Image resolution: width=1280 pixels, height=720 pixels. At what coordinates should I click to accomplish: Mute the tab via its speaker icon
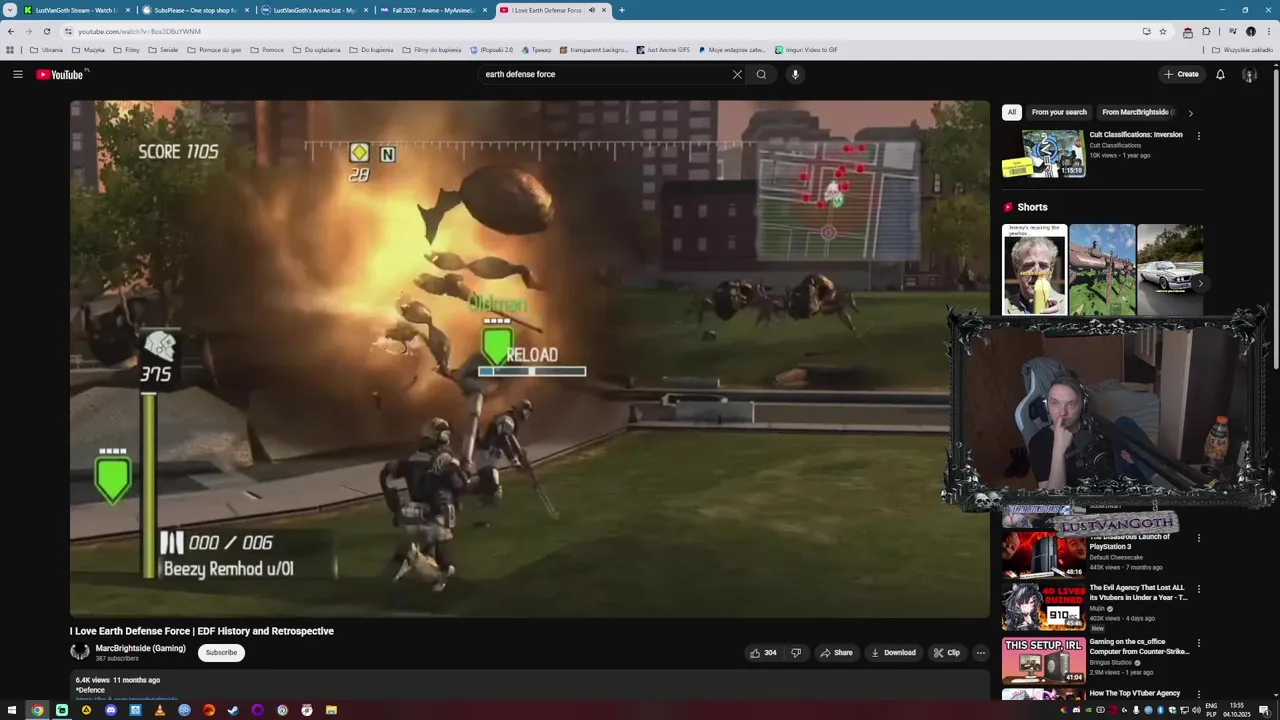click(x=592, y=10)
